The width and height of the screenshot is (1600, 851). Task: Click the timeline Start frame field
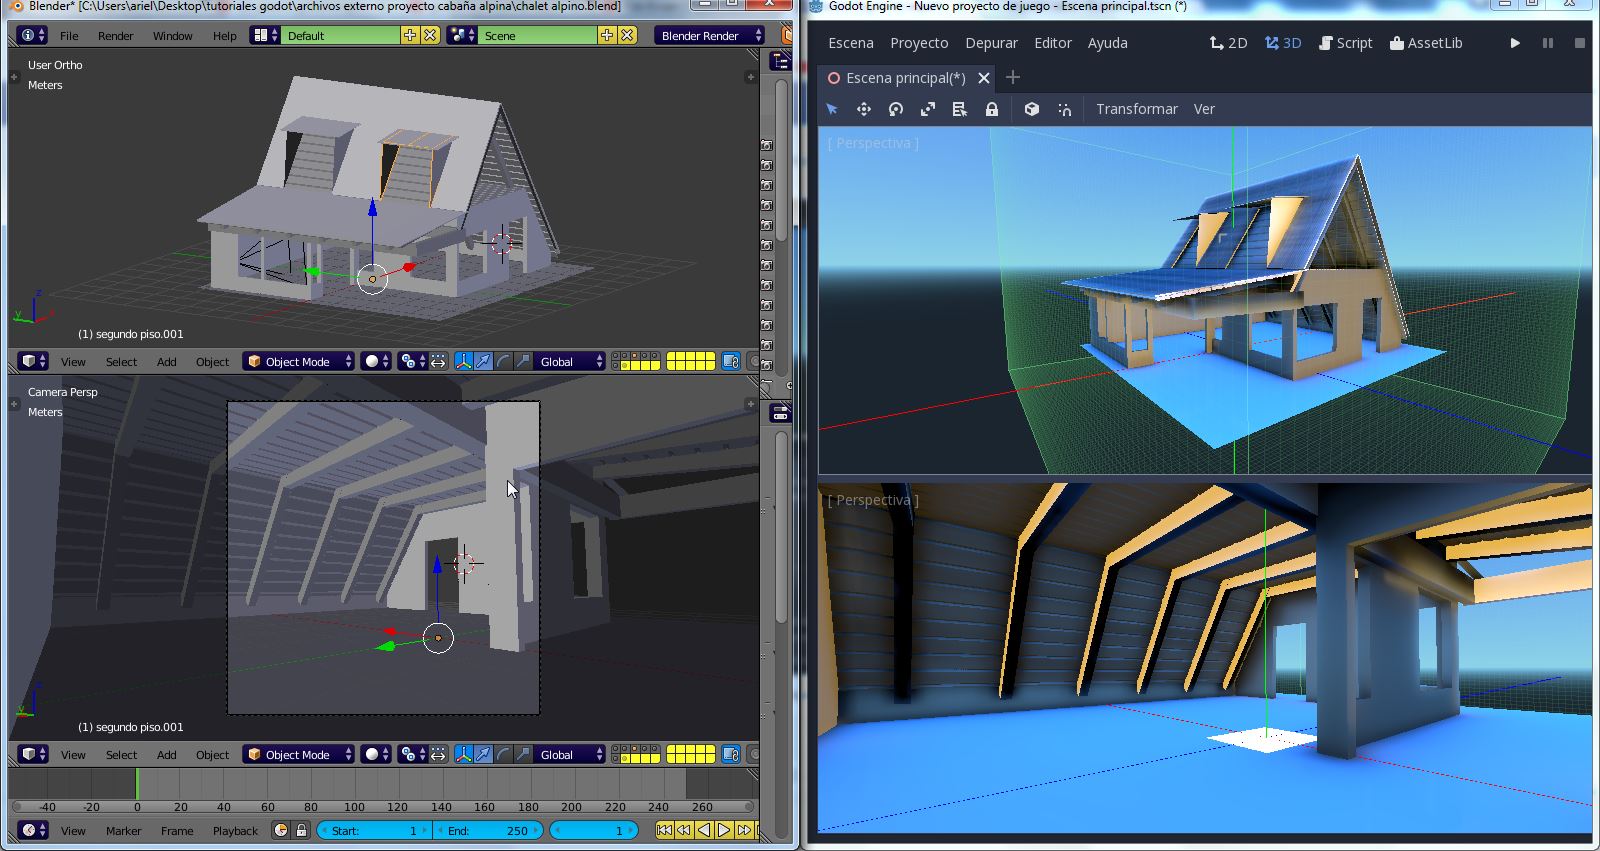[374, 830]
